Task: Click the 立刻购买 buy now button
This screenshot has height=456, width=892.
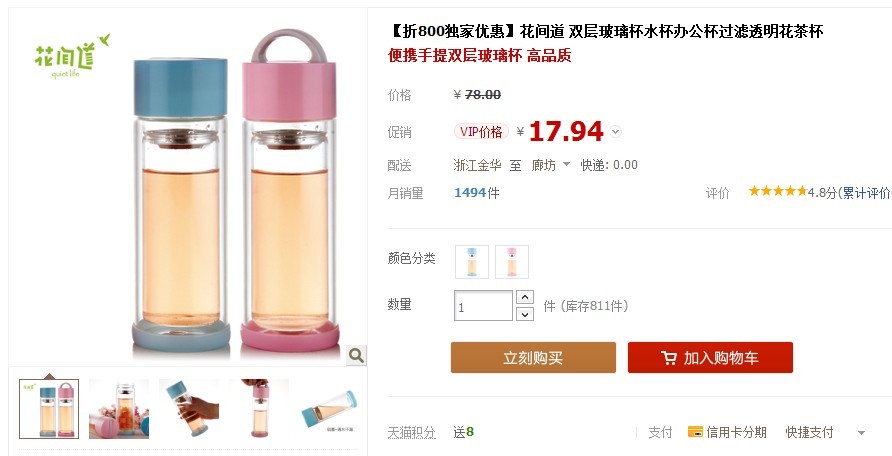Action: point(533,358)
